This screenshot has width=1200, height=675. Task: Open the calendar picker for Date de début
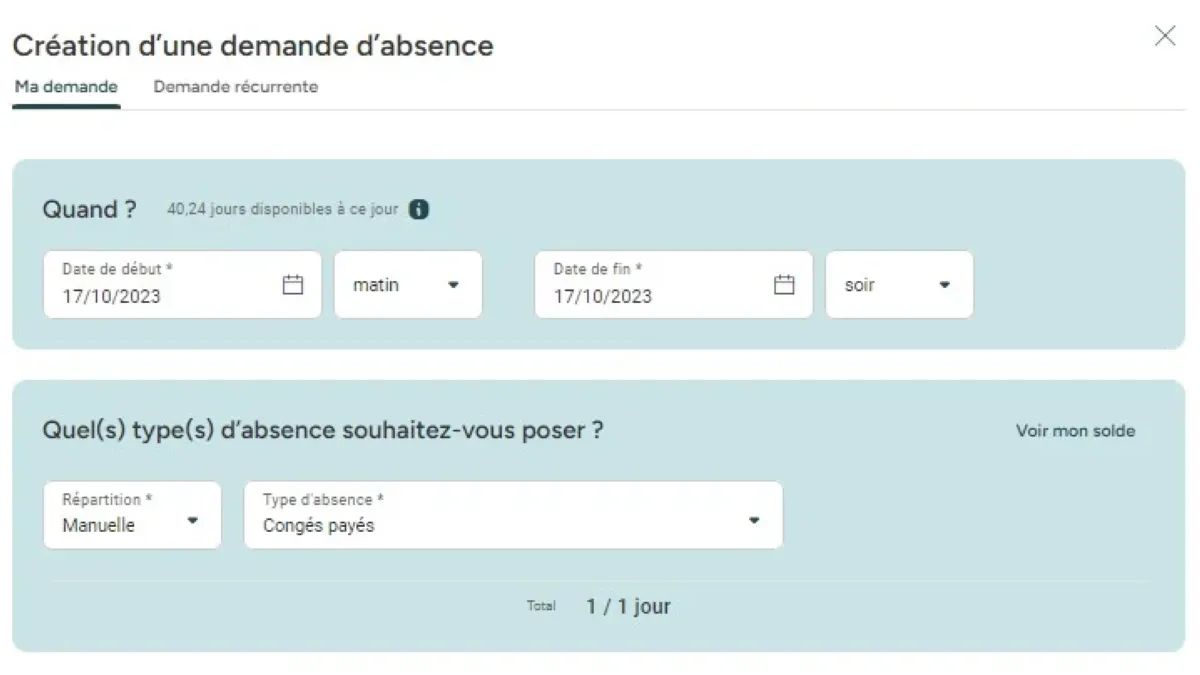click(x=292, y=285)
